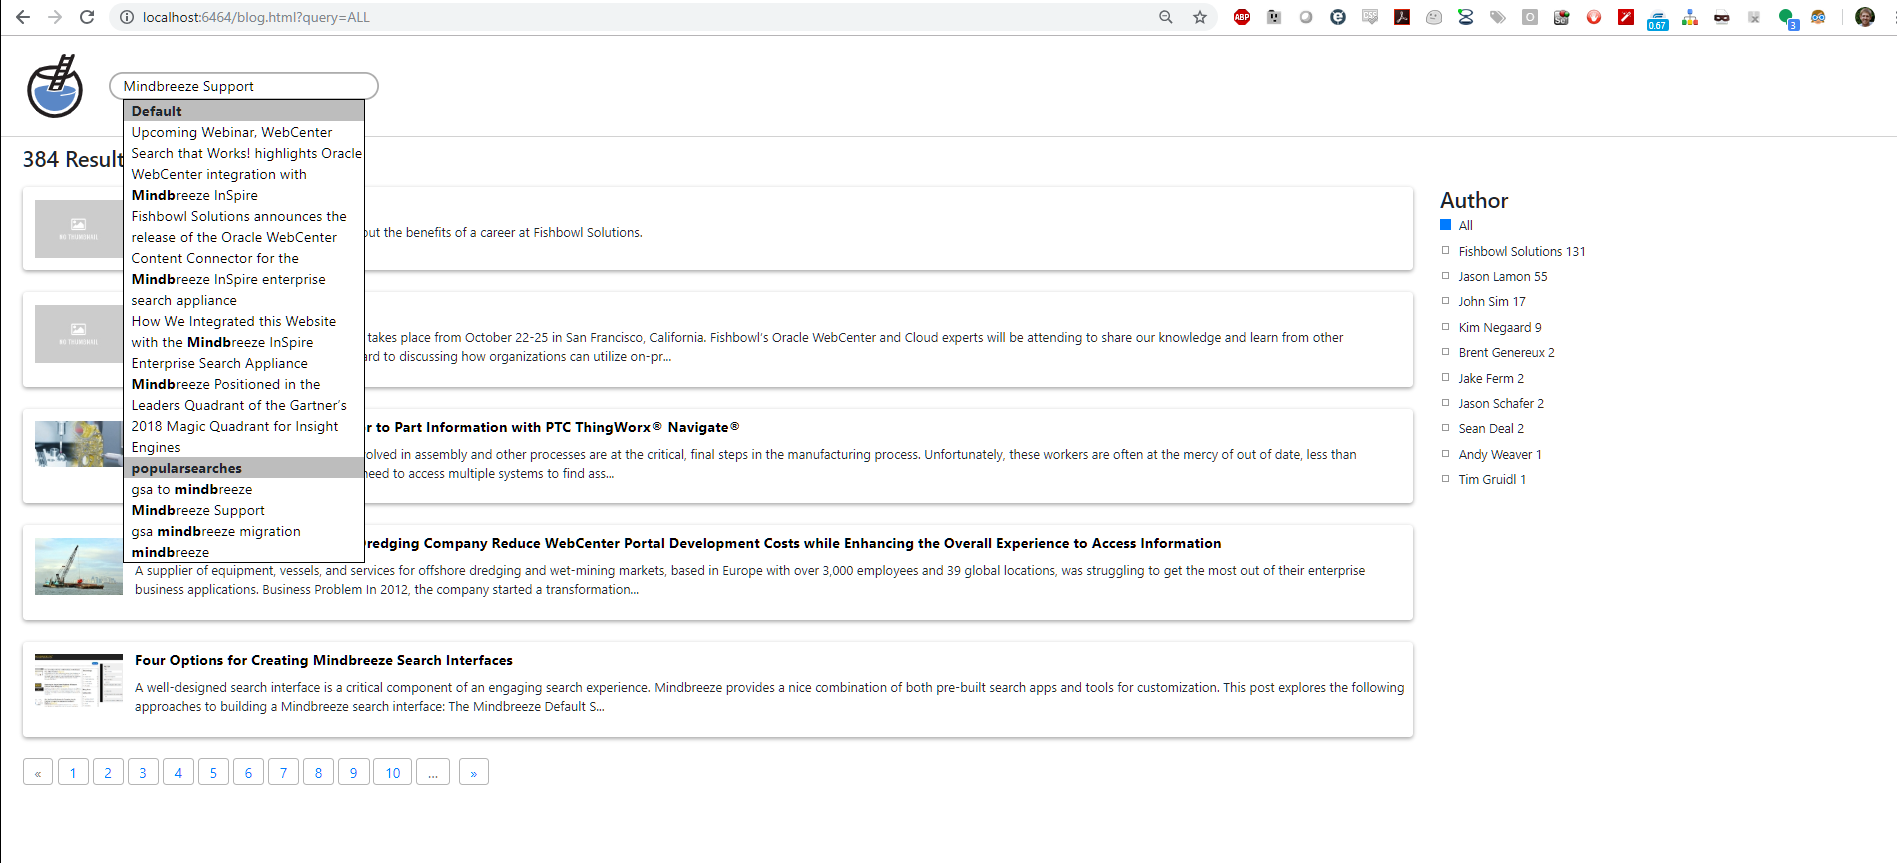The height and width of the screenshot is (863, 1897).
Task: Open site info icon in address bar
Action: pos(127,17)
